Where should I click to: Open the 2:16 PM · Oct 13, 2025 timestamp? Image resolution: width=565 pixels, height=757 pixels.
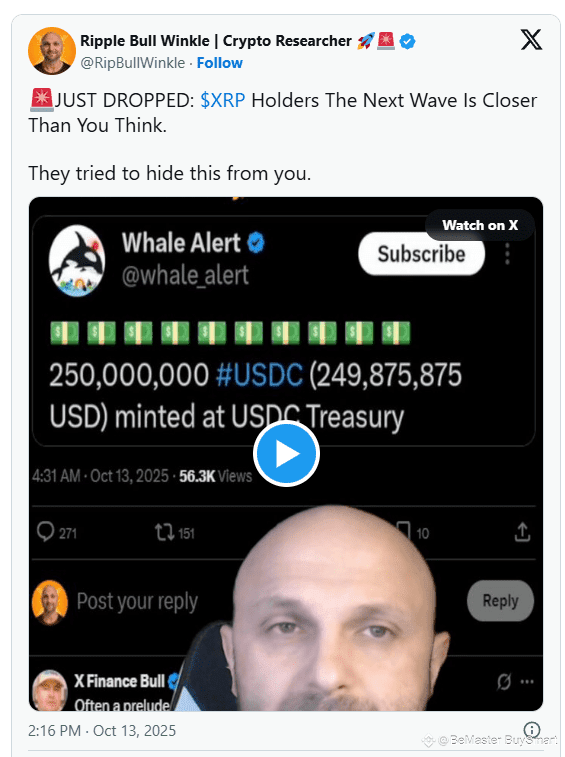[102, 730]
